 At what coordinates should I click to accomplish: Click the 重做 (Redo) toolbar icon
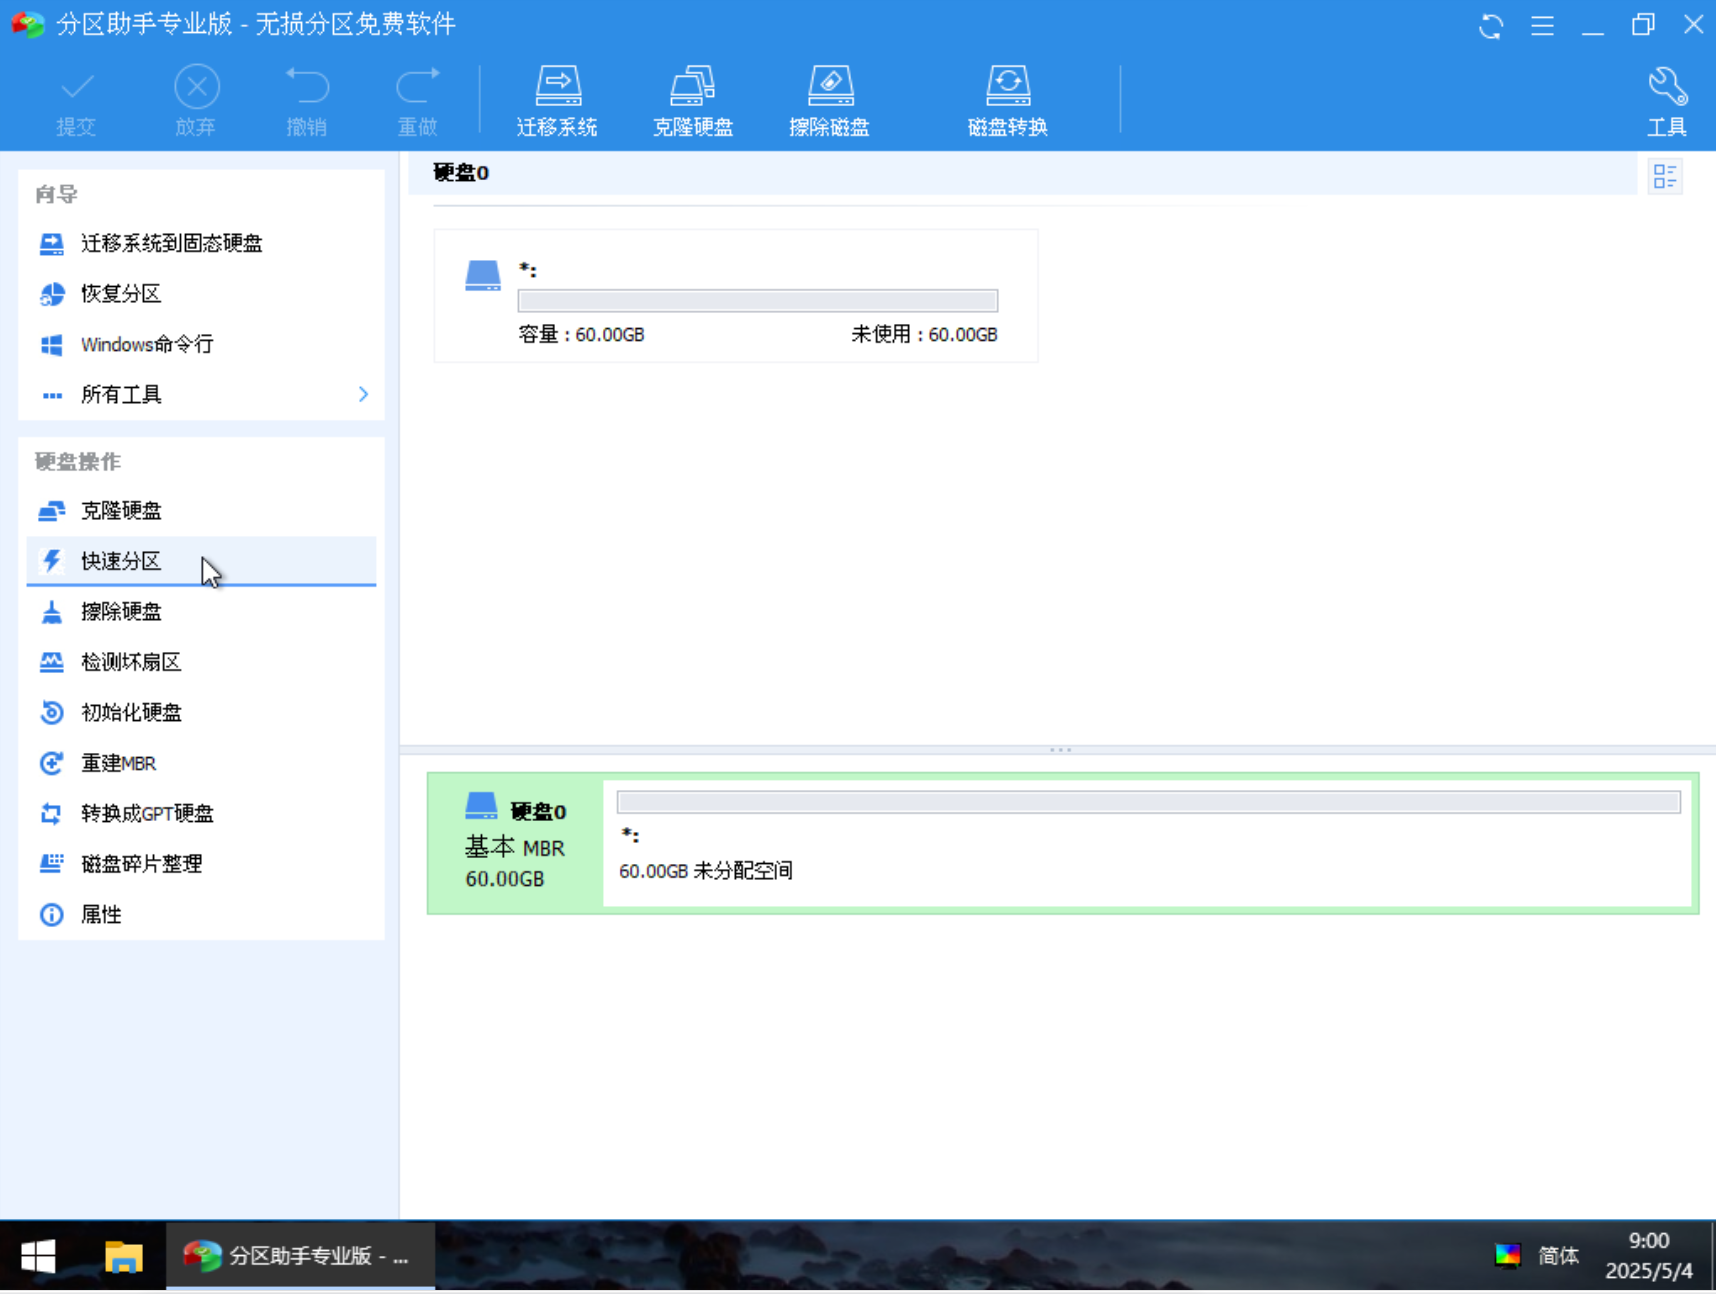[x=418, y=101]
